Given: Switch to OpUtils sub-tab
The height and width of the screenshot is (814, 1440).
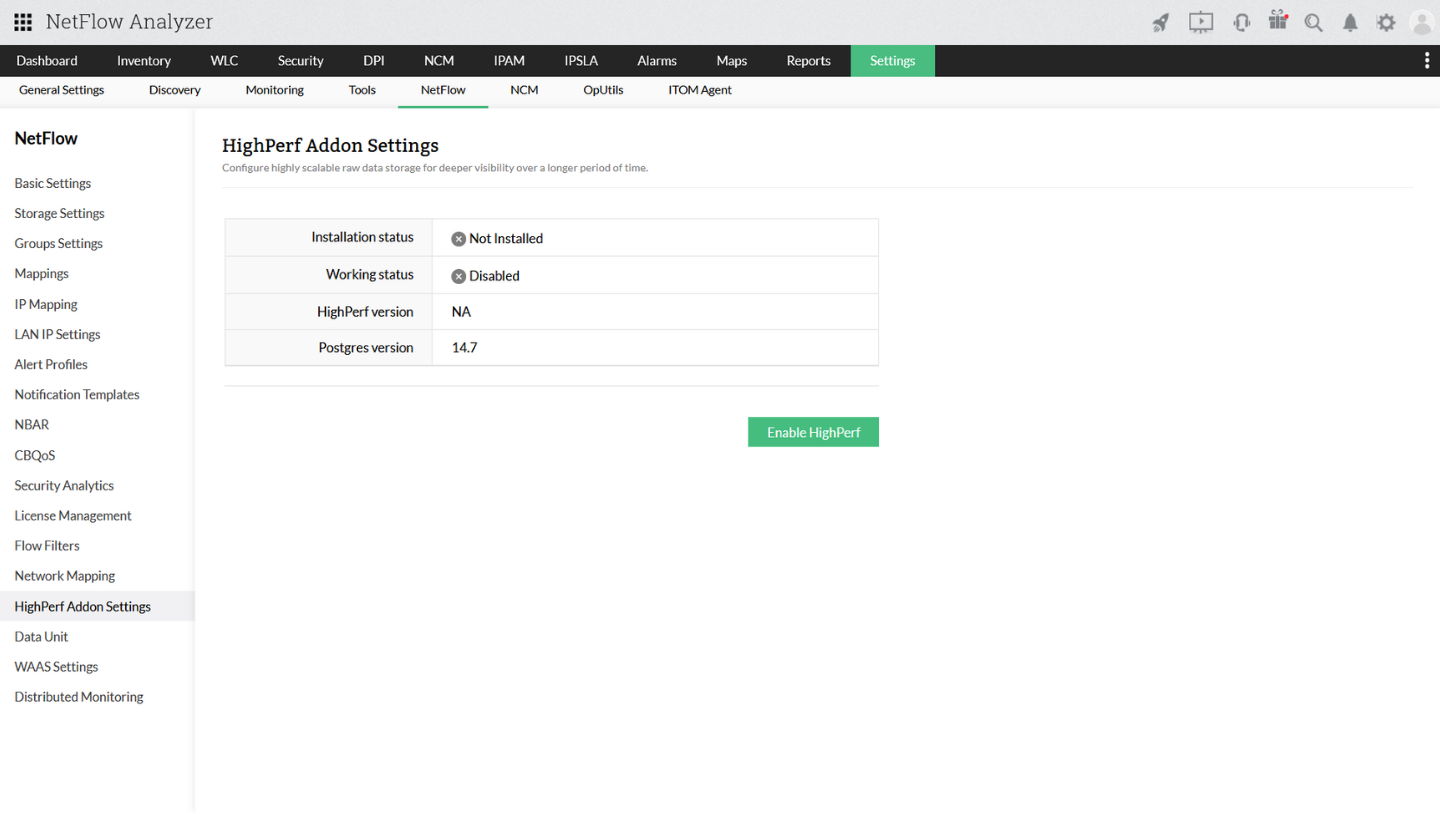Looking at the screenshot, I should click(604, 90).
